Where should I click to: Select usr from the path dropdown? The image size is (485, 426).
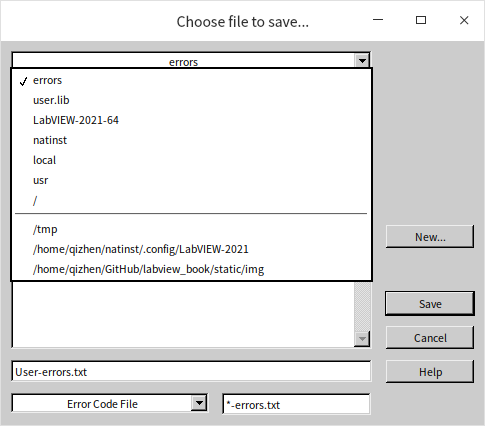[192, 180]
